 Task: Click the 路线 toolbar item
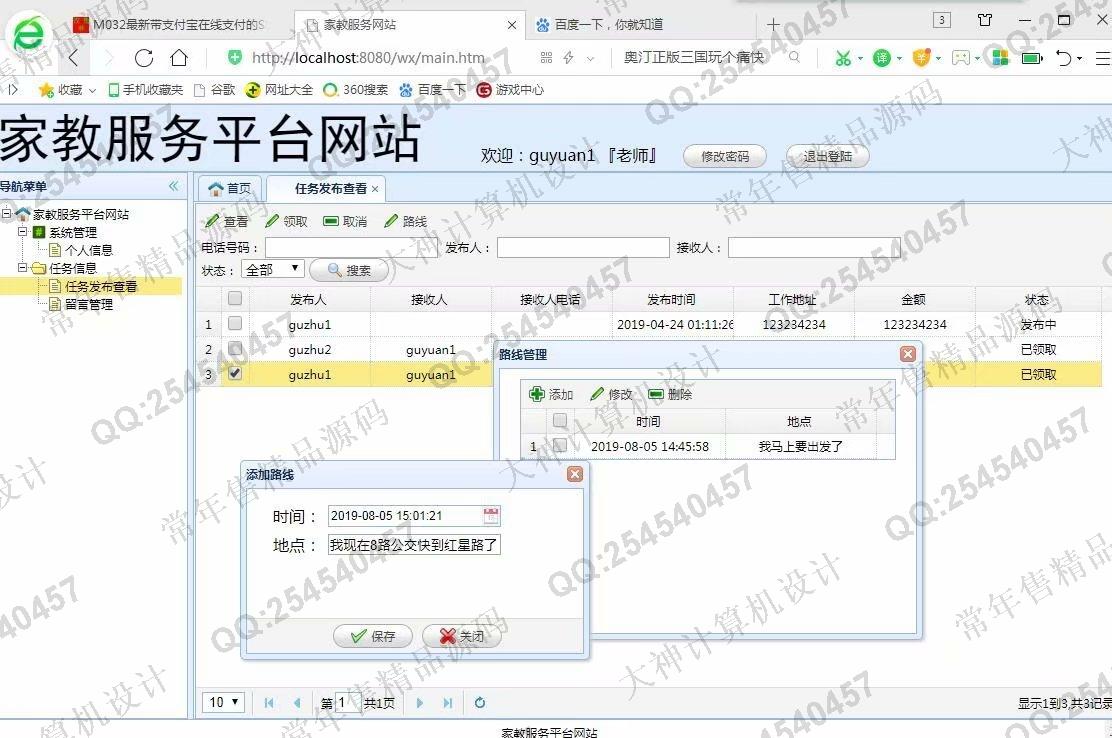tap(405, 221)
